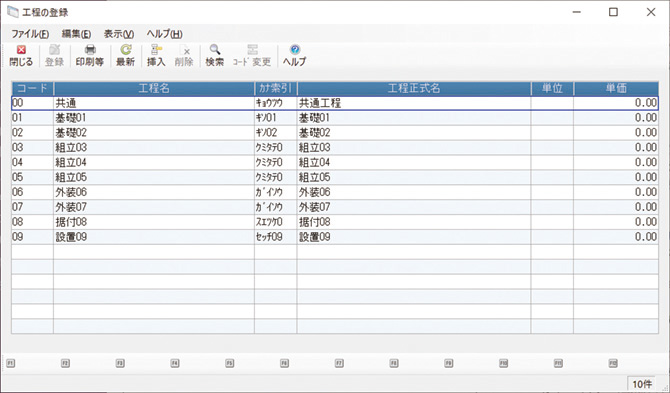Click the F3 function key button
The width and height of the screenshot is (670, 393).
pyautogui.click(x=120, y=364)
